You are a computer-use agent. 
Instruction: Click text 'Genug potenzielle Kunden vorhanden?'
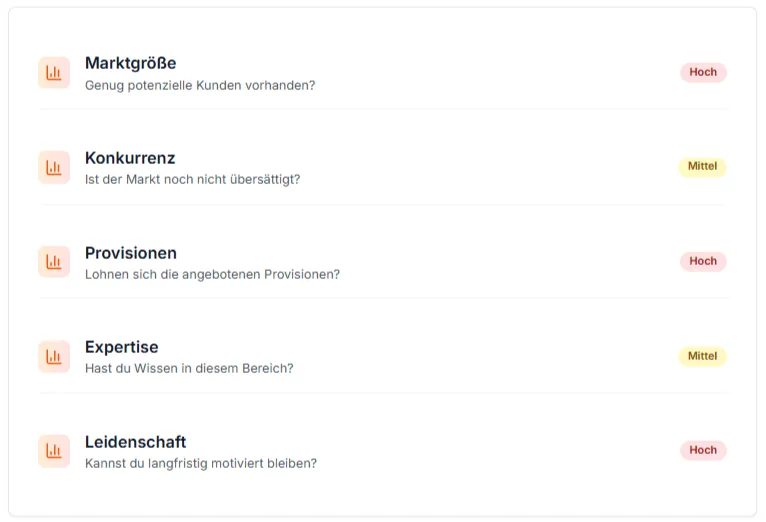[x=200, y=85]
